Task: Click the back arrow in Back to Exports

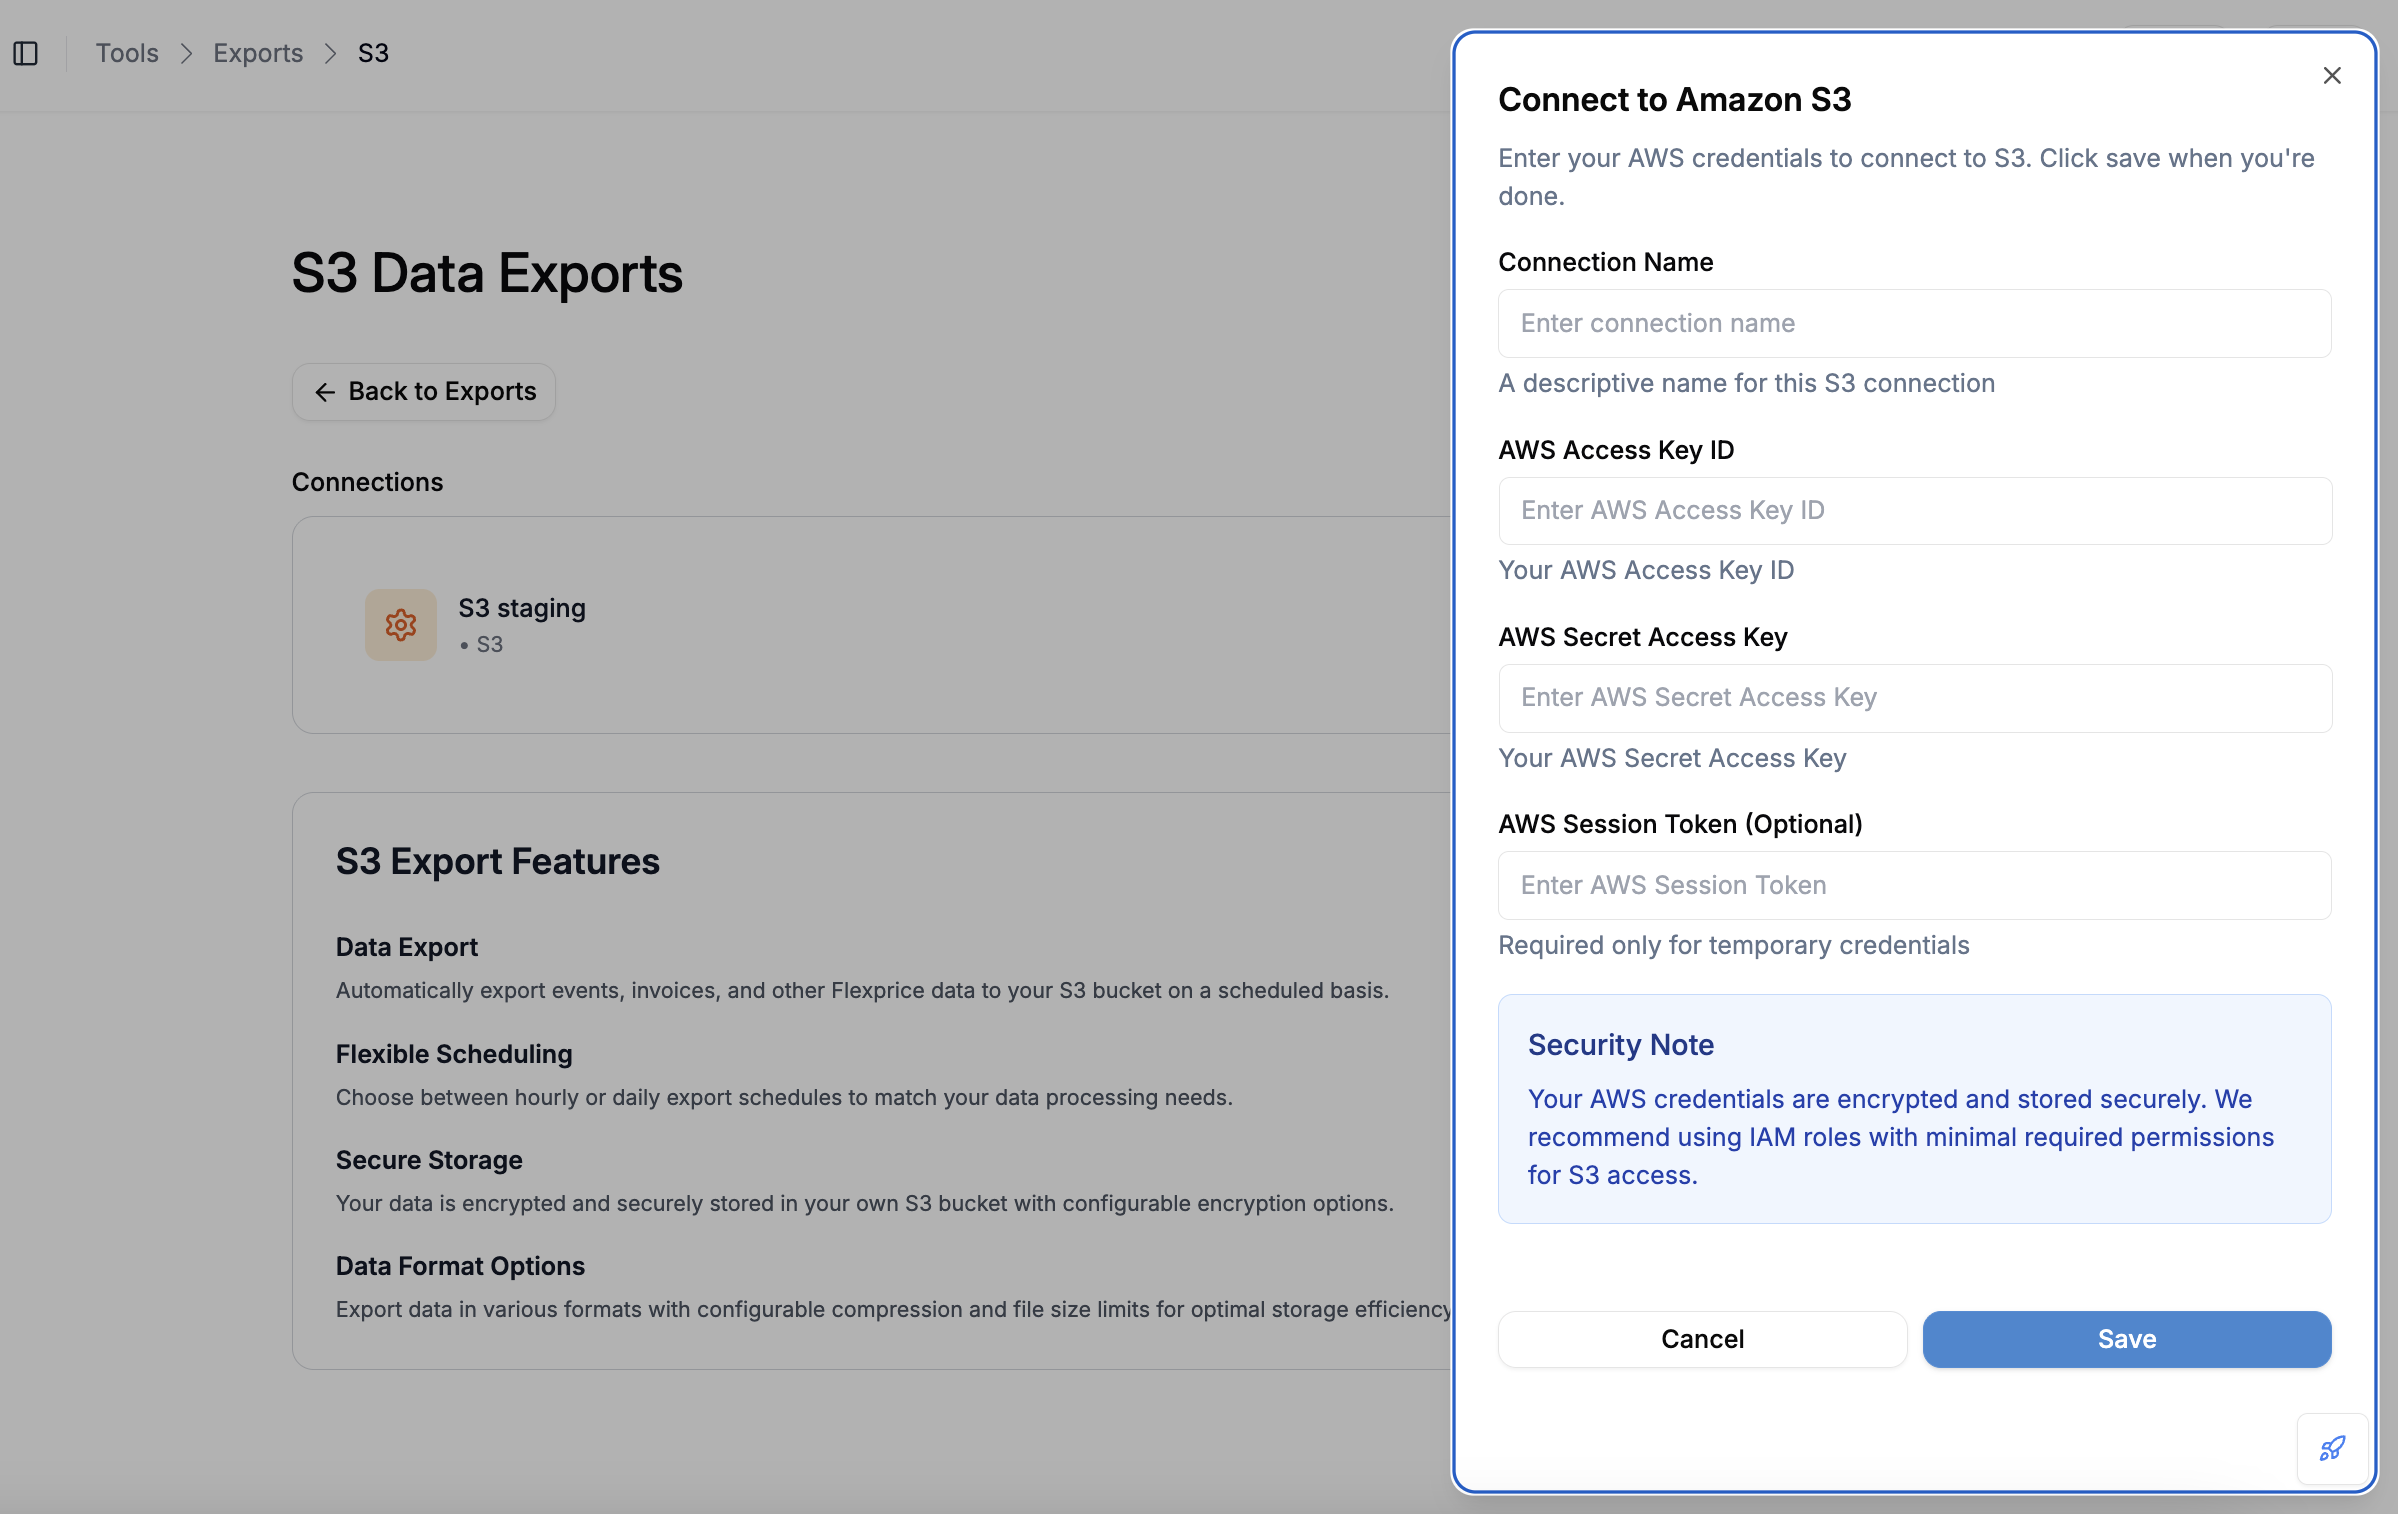Action: point(325,392)
